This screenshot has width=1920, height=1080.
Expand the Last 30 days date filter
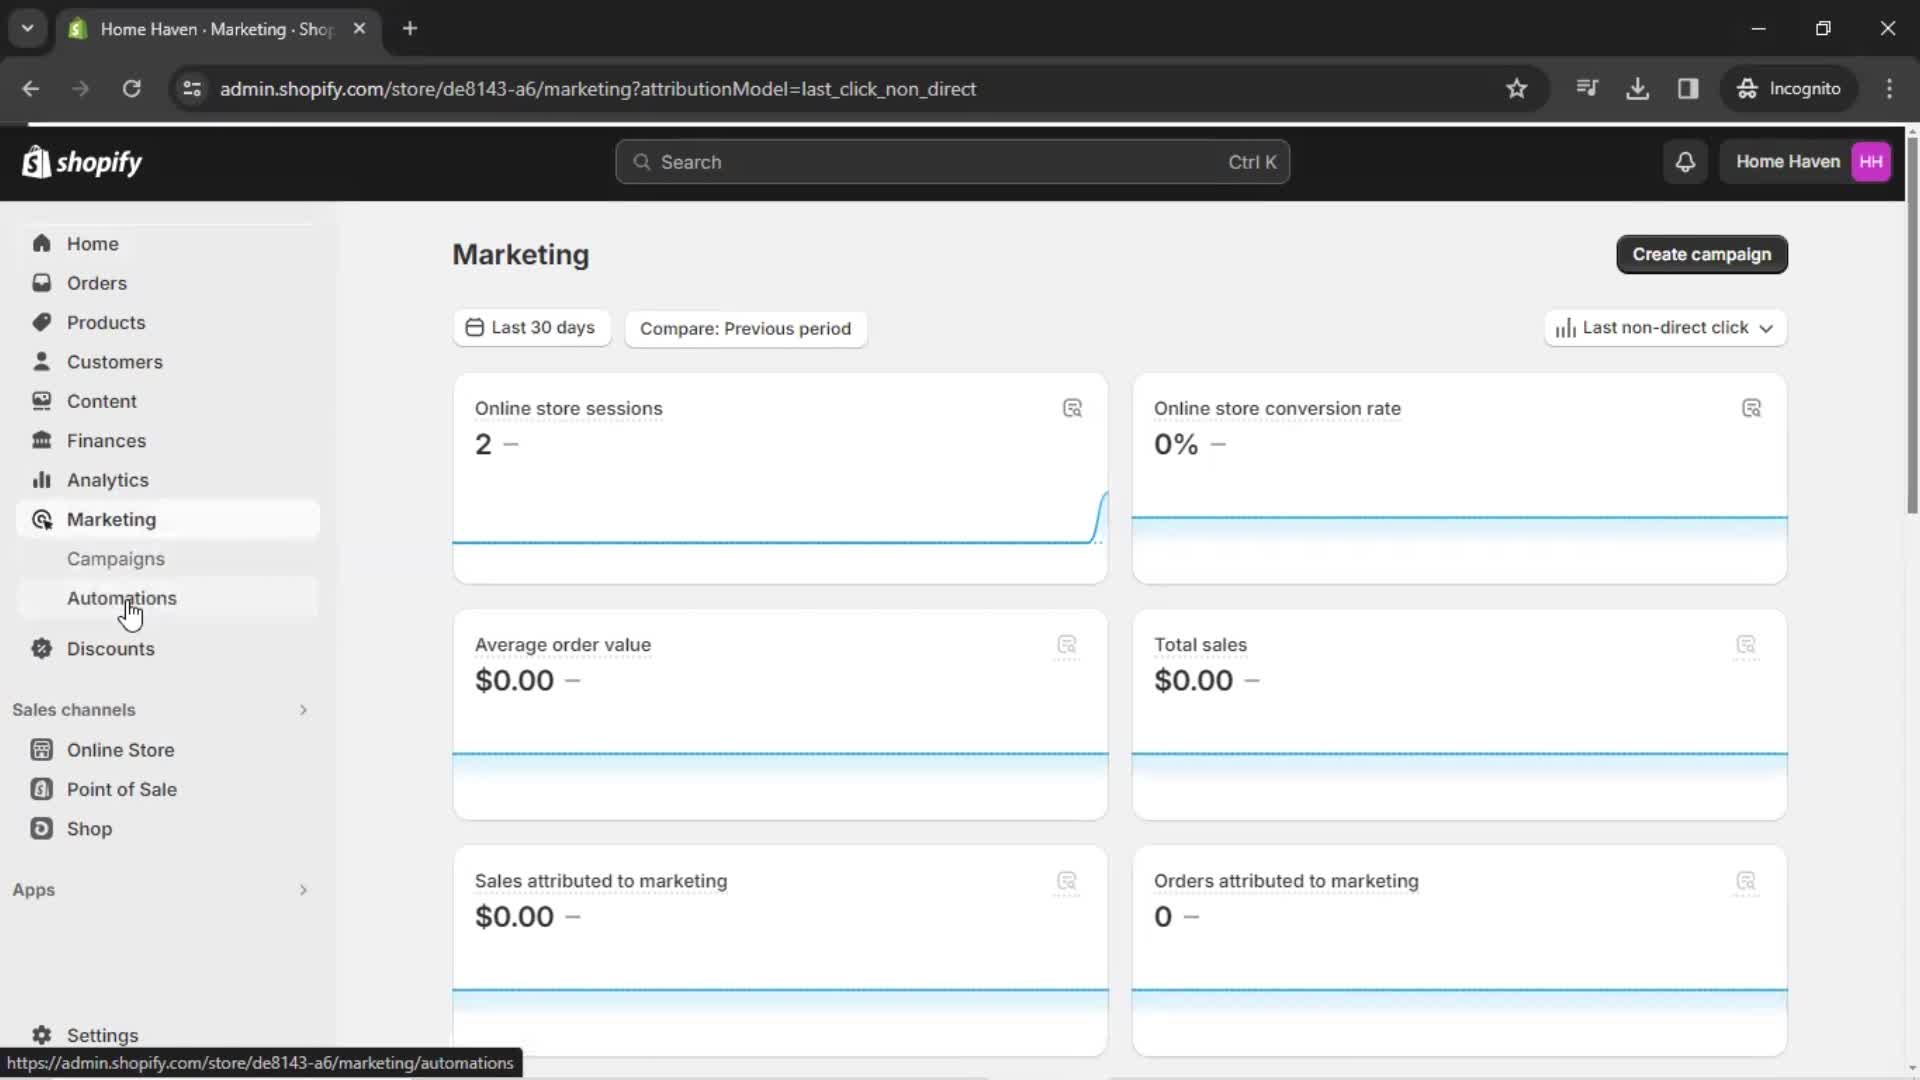tap(531, 327)
